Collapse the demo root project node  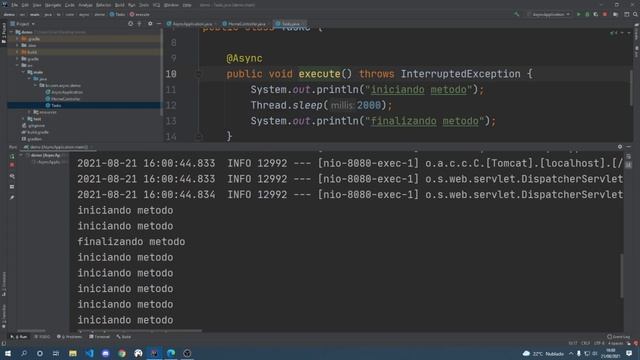11,32
